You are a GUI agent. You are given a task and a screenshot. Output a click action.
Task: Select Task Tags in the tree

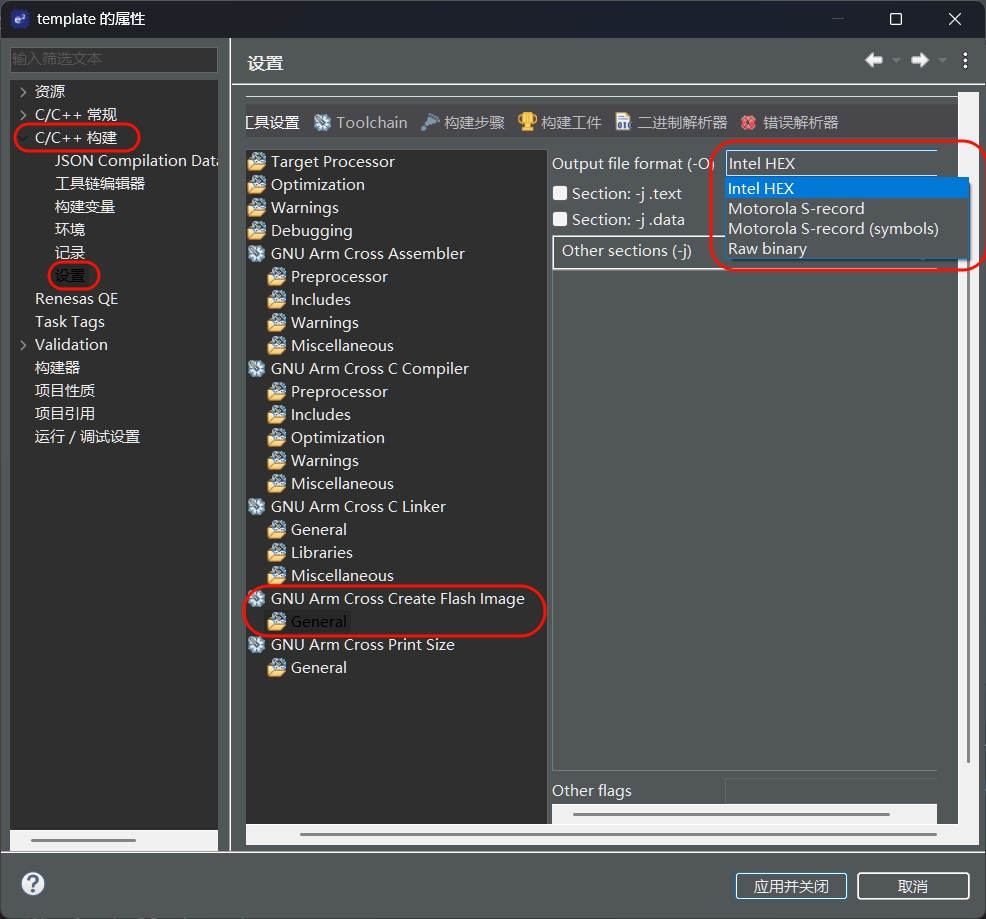(70, 322)
